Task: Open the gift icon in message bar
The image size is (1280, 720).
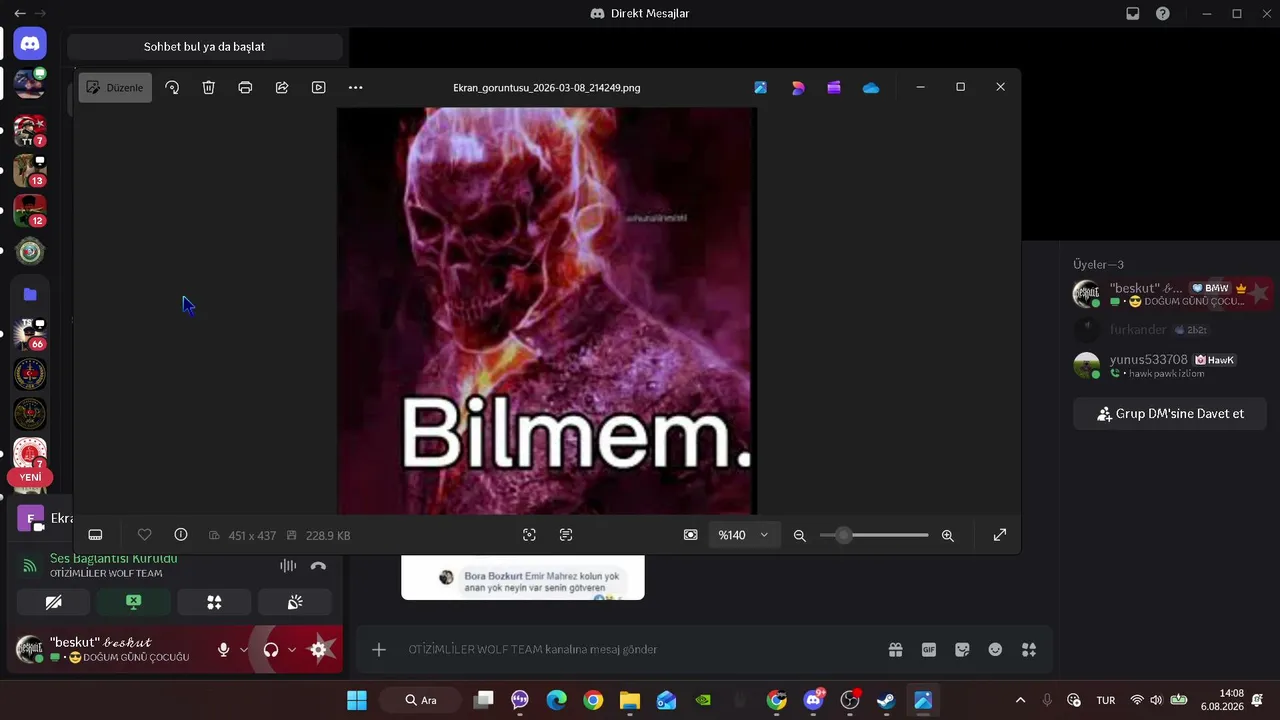Action: 895,650
